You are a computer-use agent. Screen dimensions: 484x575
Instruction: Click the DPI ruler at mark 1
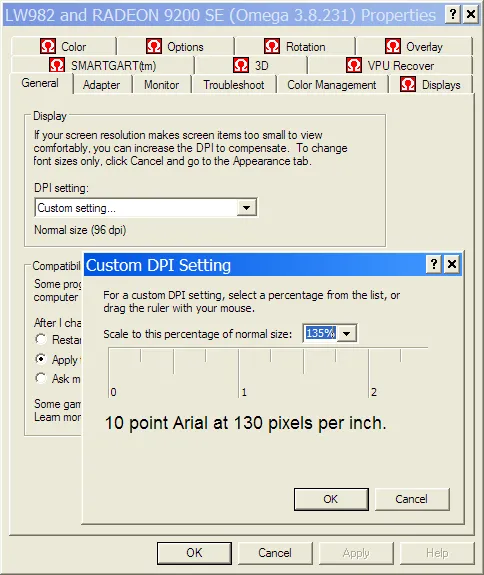(x=239, y=373)
